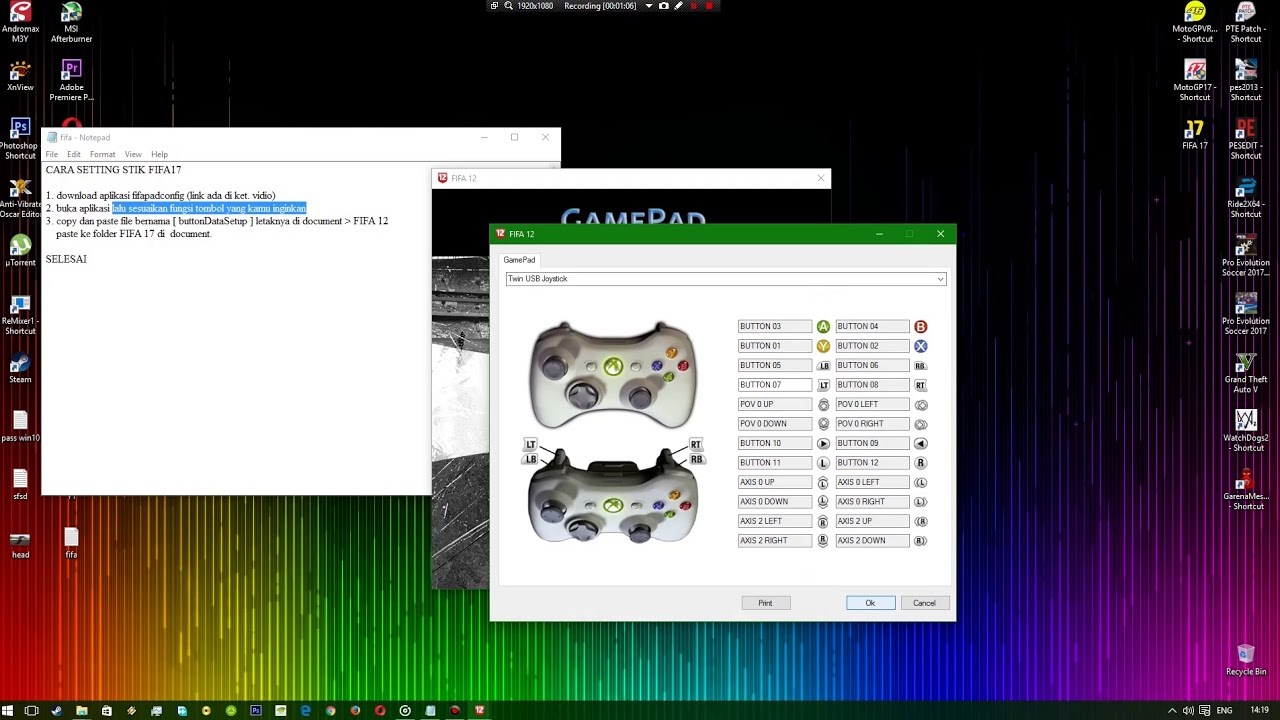The height and width of the screenshot is (720, 1280).
Task: Select the Steam desktop icon
Action: pos(20,368)
